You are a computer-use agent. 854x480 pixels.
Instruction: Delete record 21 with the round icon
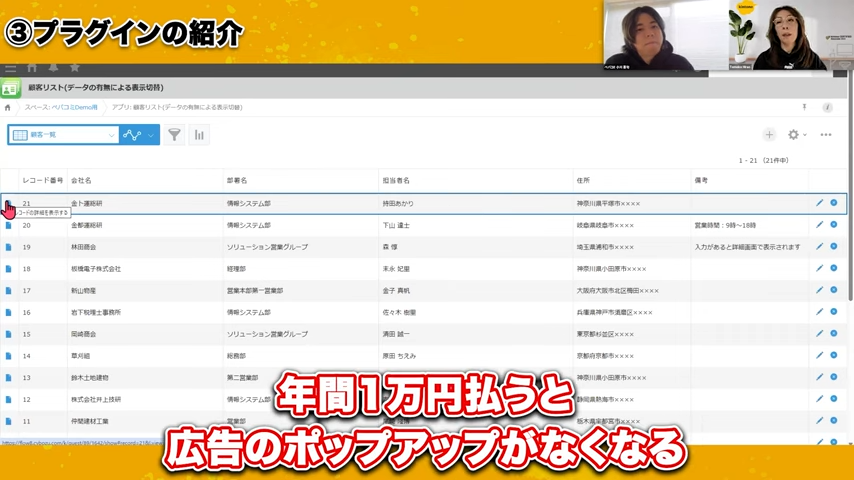[x=834, y=203]
